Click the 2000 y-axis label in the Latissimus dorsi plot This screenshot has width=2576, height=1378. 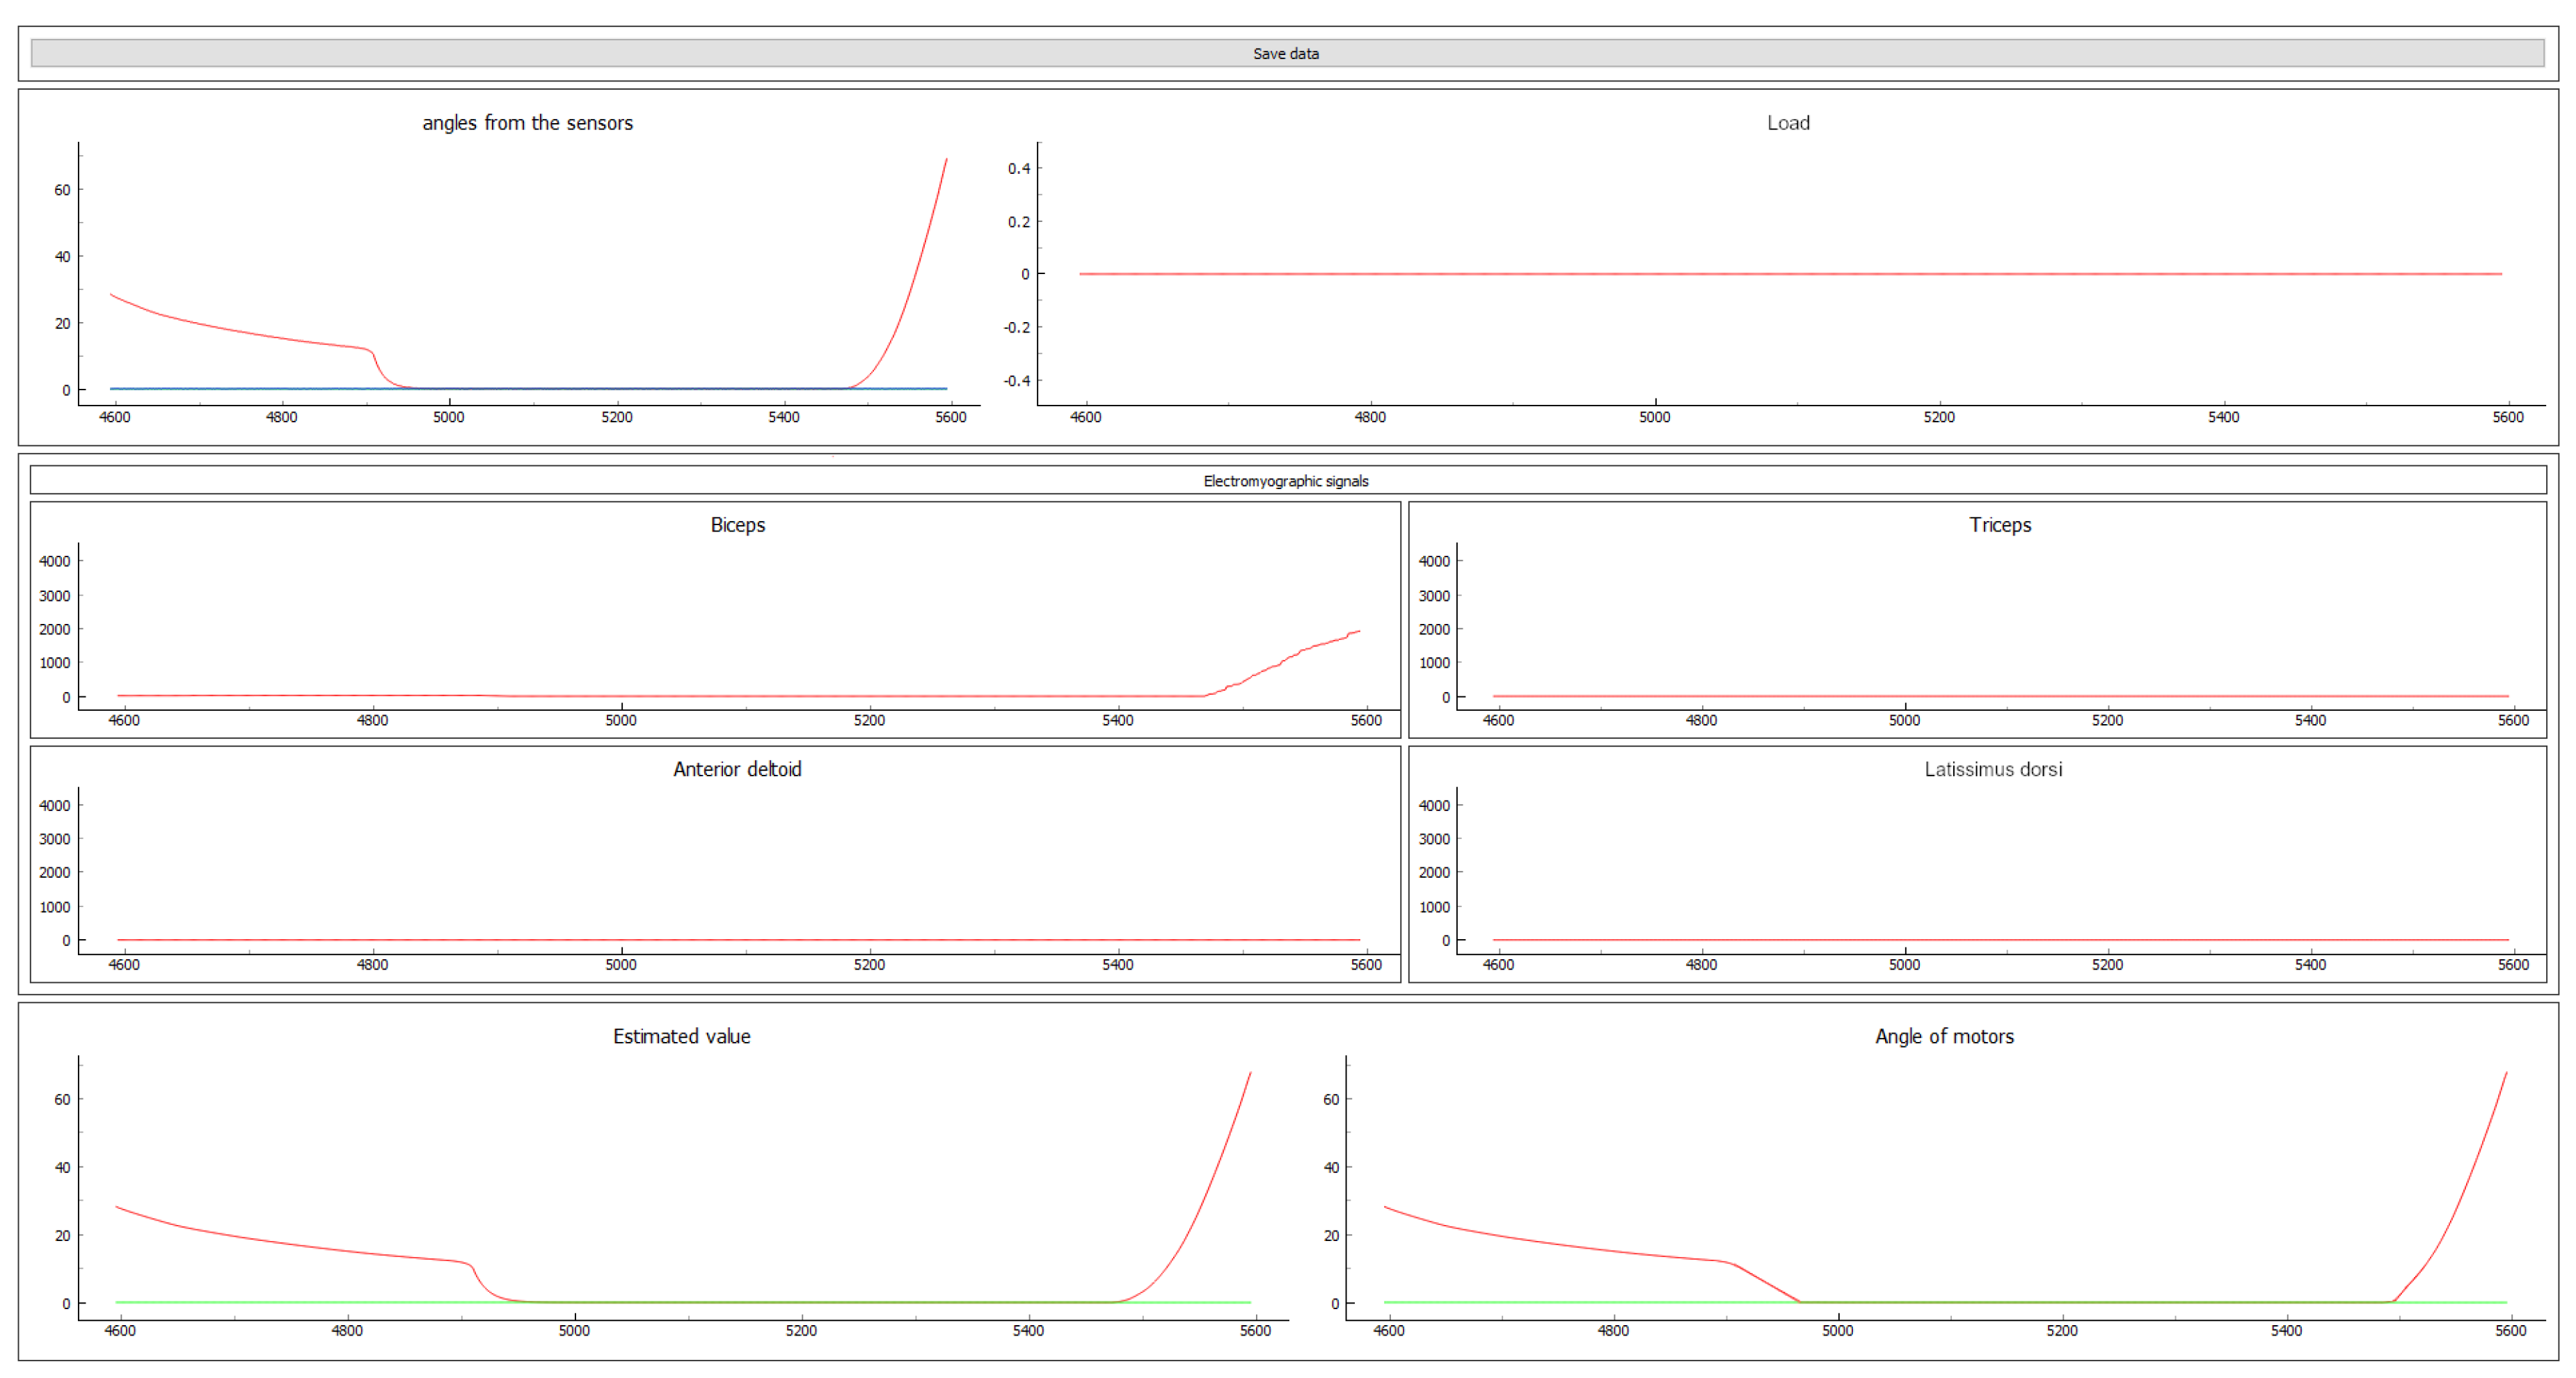point(1434,873)
